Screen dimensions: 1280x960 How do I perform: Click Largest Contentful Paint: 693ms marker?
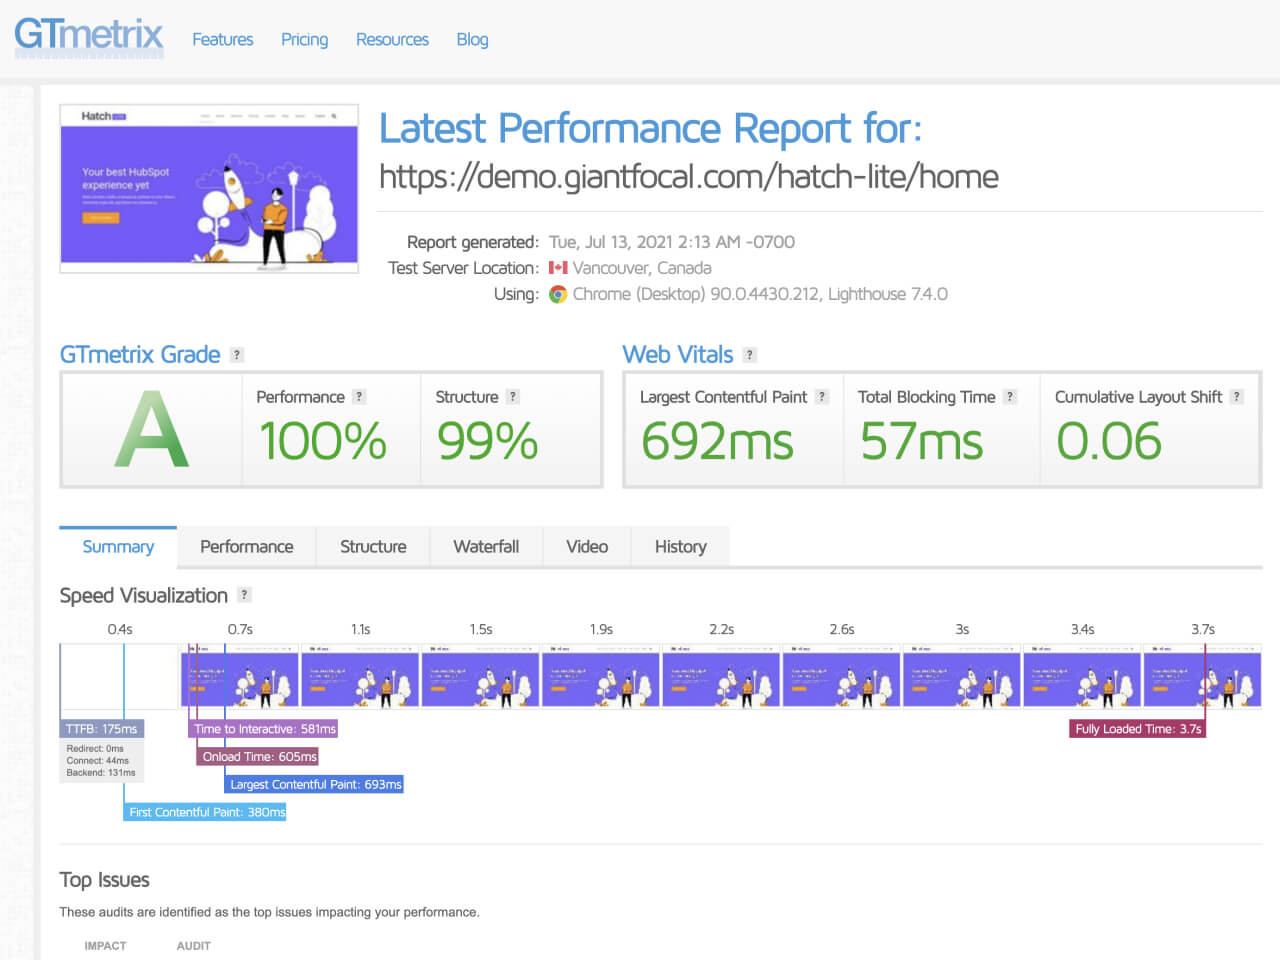point(315,784)
